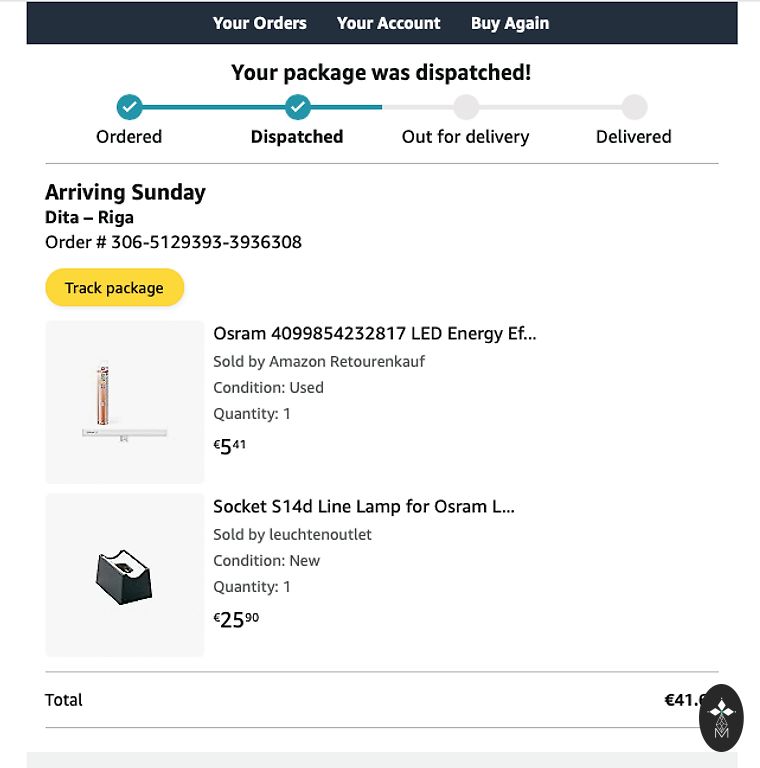Click the Sold by Amazon Retourenkauf text
The height and width of the screenshot is (768, 760).
pos(319,361)
